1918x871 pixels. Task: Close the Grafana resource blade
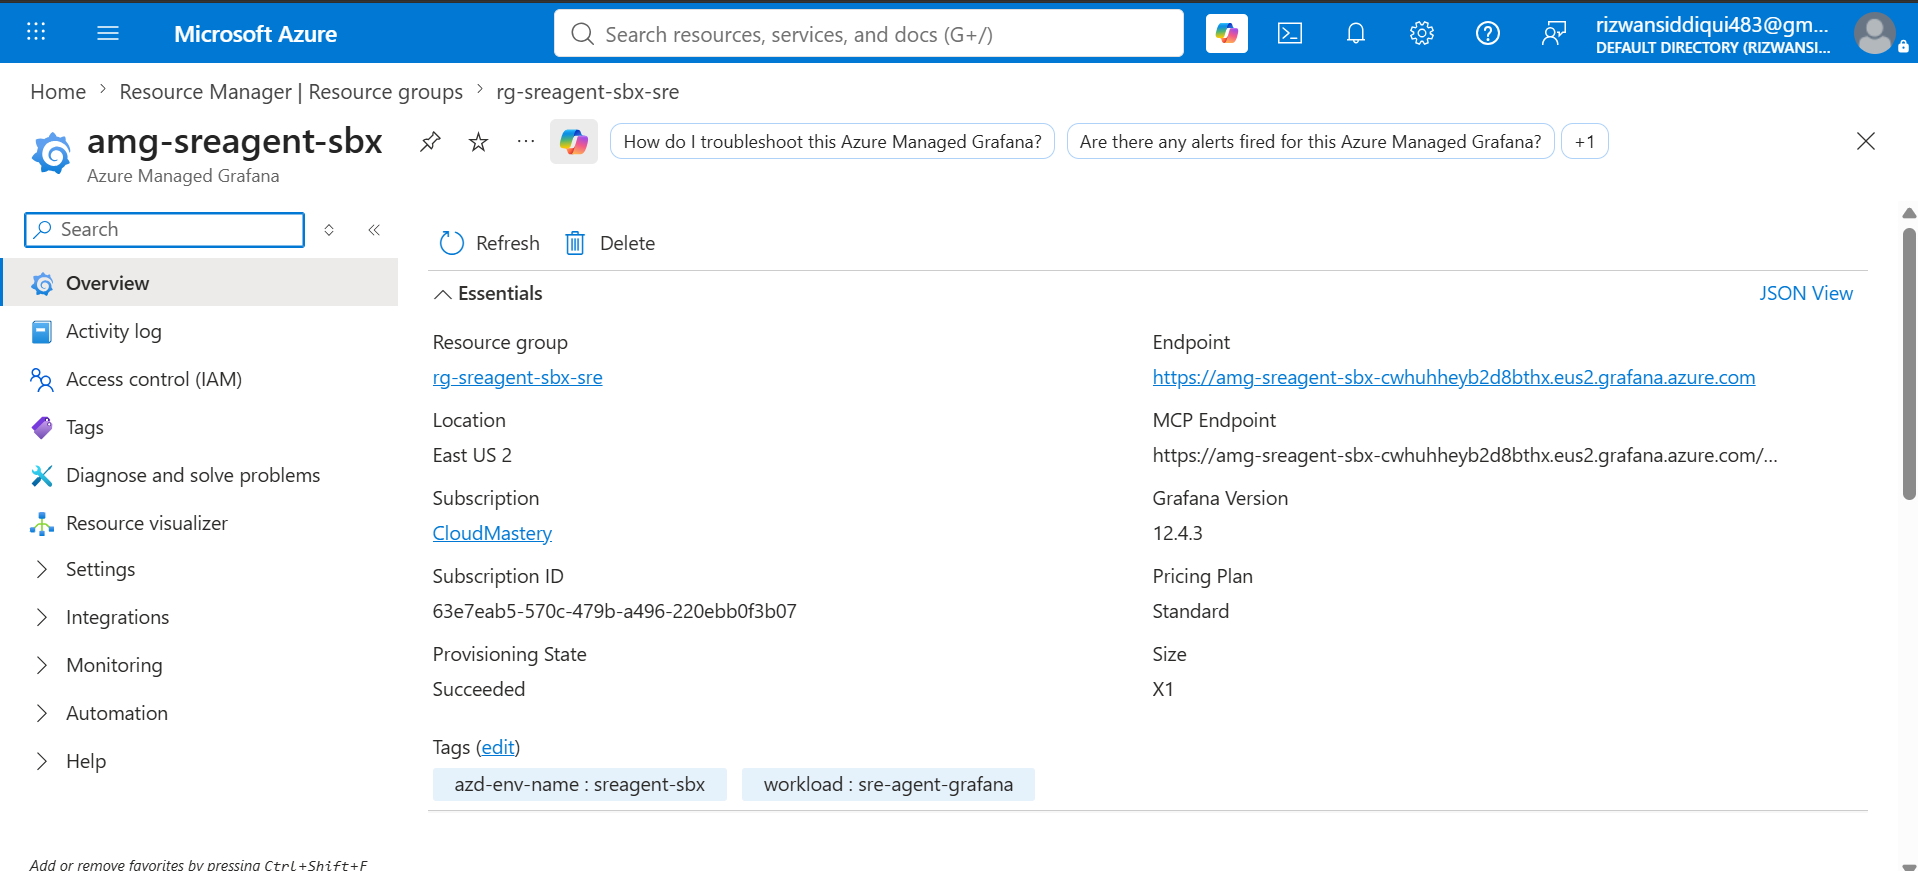click(1866, 141)
